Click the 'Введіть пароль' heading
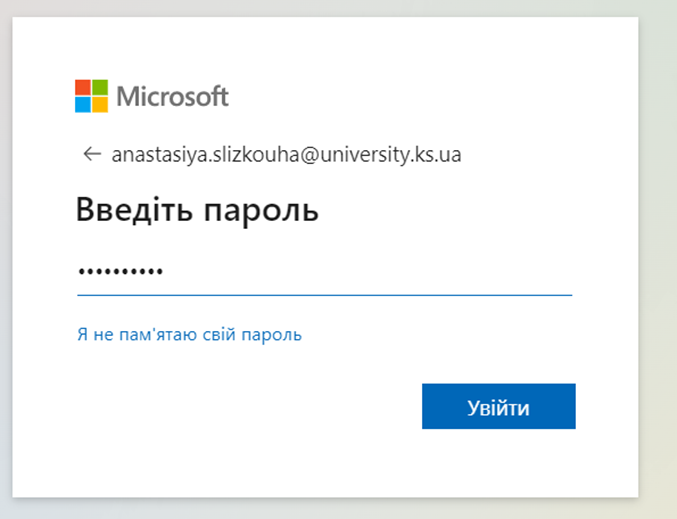Image resolution: width=677 pixels, height=519 pixels. coord(197,210)
